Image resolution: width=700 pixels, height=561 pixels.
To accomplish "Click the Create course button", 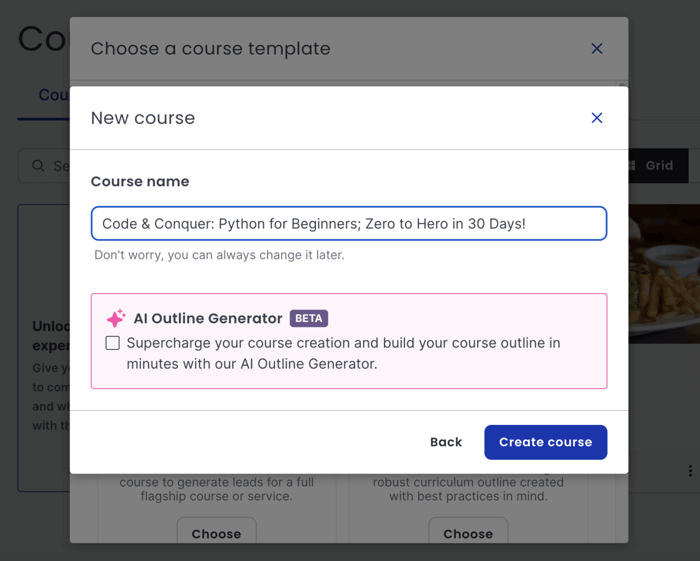I will 545,442.
